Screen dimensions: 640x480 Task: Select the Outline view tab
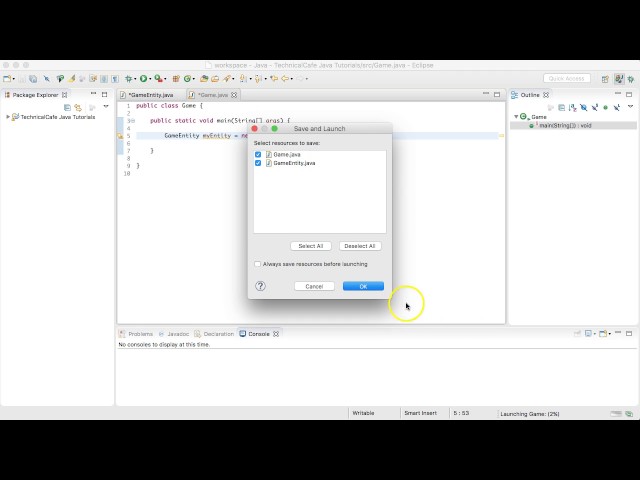(x=530, y=95)
